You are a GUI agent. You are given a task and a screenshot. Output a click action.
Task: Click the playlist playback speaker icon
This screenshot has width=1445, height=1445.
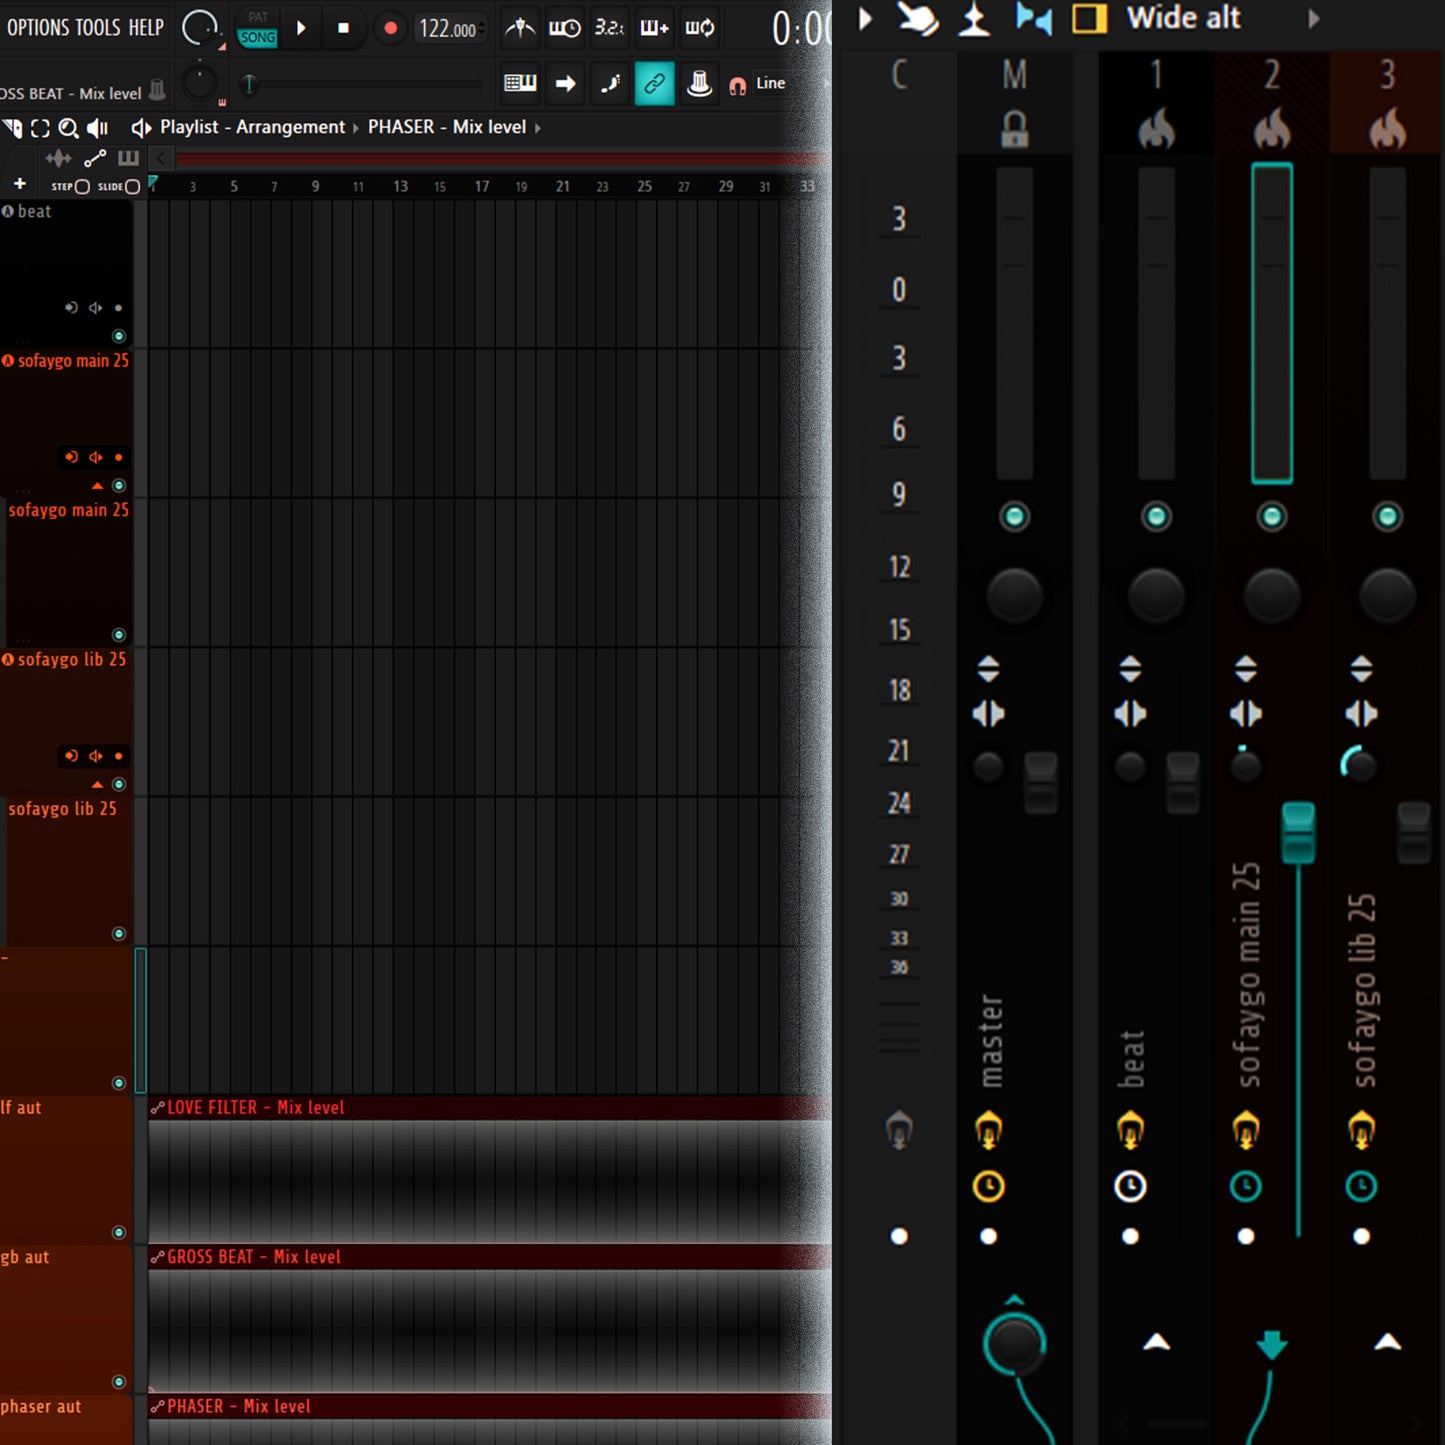click(98, 128)
